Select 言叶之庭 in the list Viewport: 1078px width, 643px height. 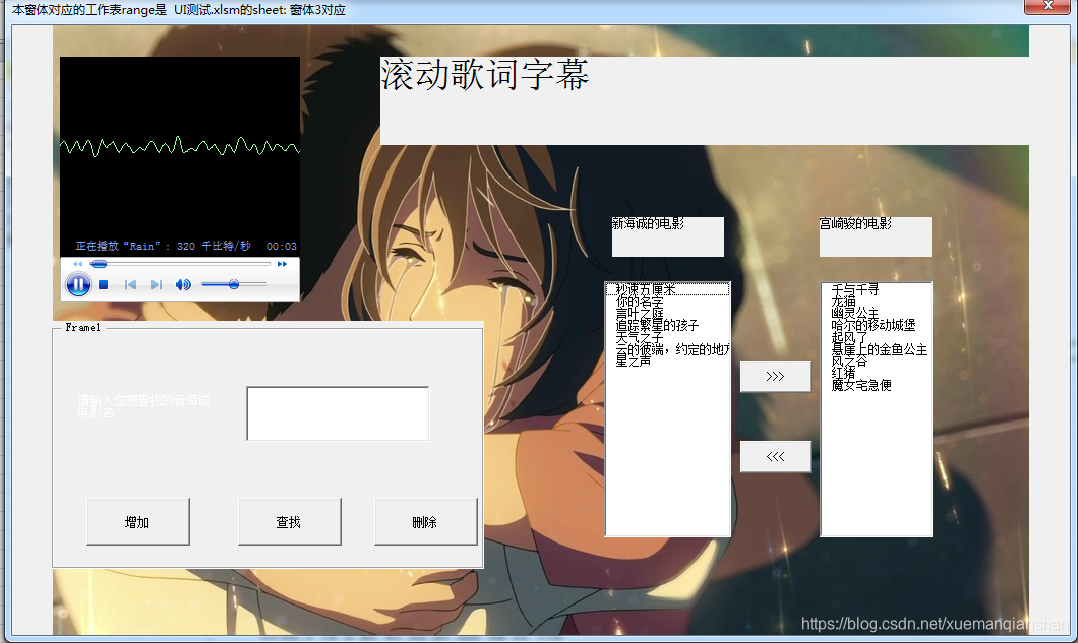click(667, 313)
